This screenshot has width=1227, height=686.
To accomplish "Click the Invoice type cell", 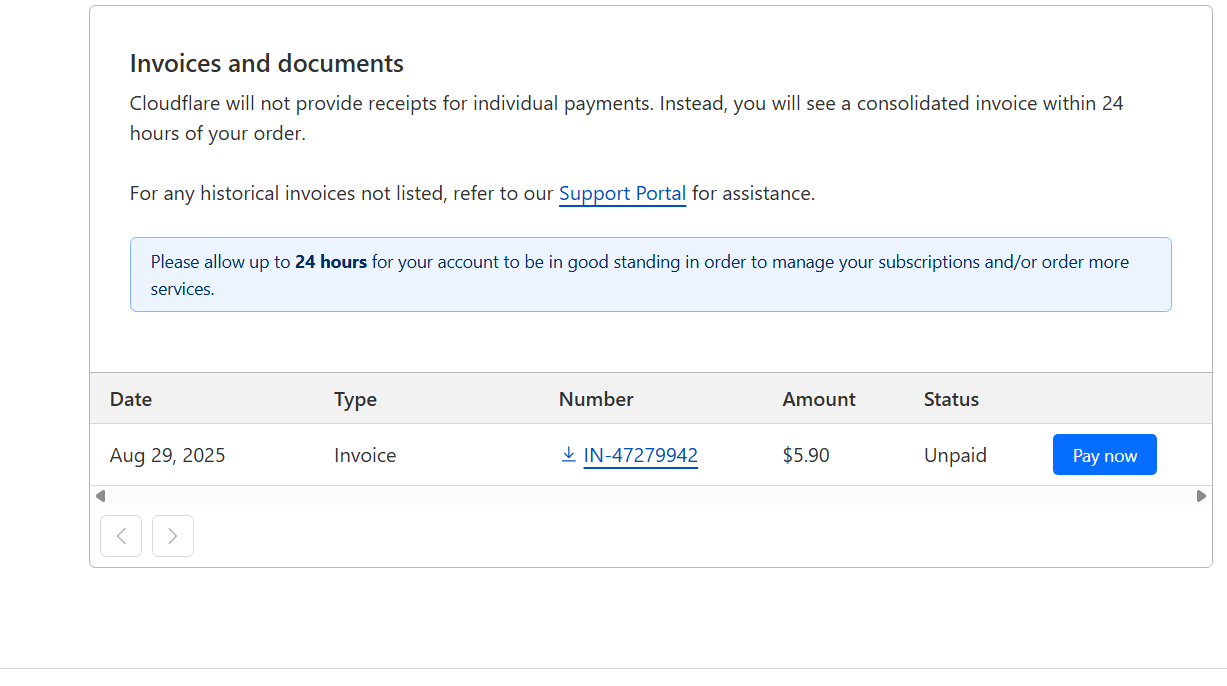I will [x=365, y=456].
